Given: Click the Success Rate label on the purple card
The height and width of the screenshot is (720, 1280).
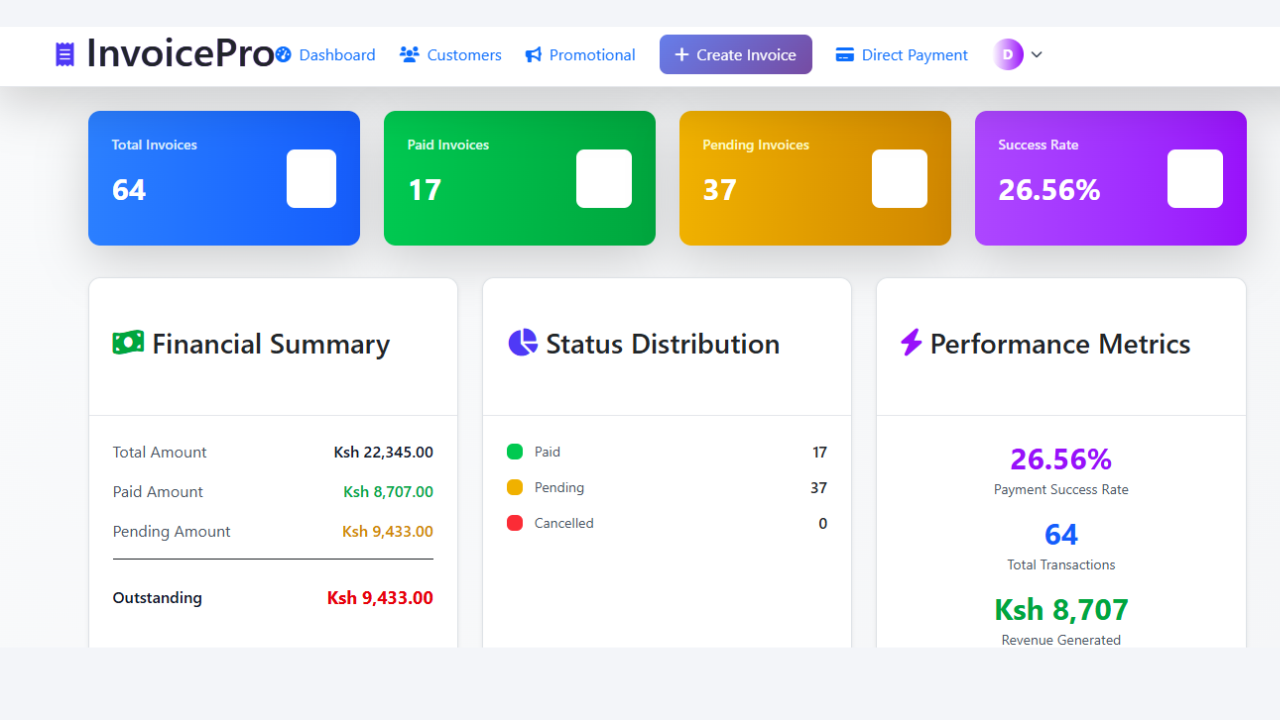Looking at the screenshot, I should coord(1038,145).
